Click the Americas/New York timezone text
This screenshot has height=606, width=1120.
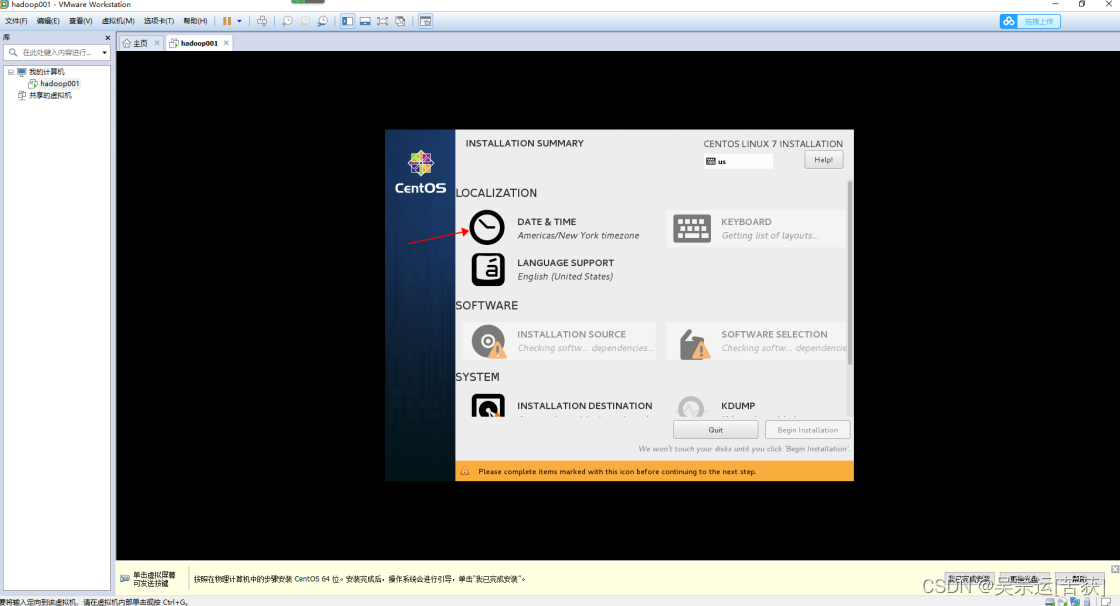pos(578,236)
